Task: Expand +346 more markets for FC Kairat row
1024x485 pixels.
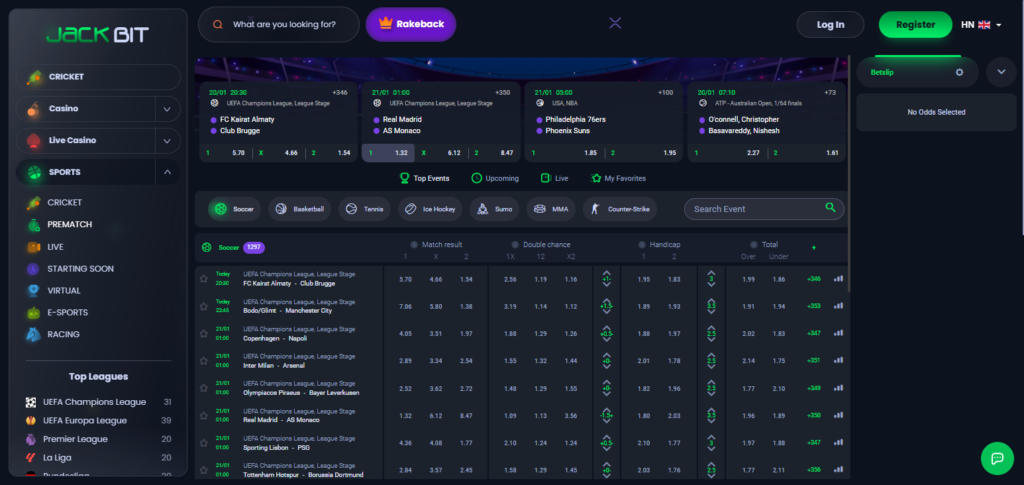Action: [x=814, y=279]
